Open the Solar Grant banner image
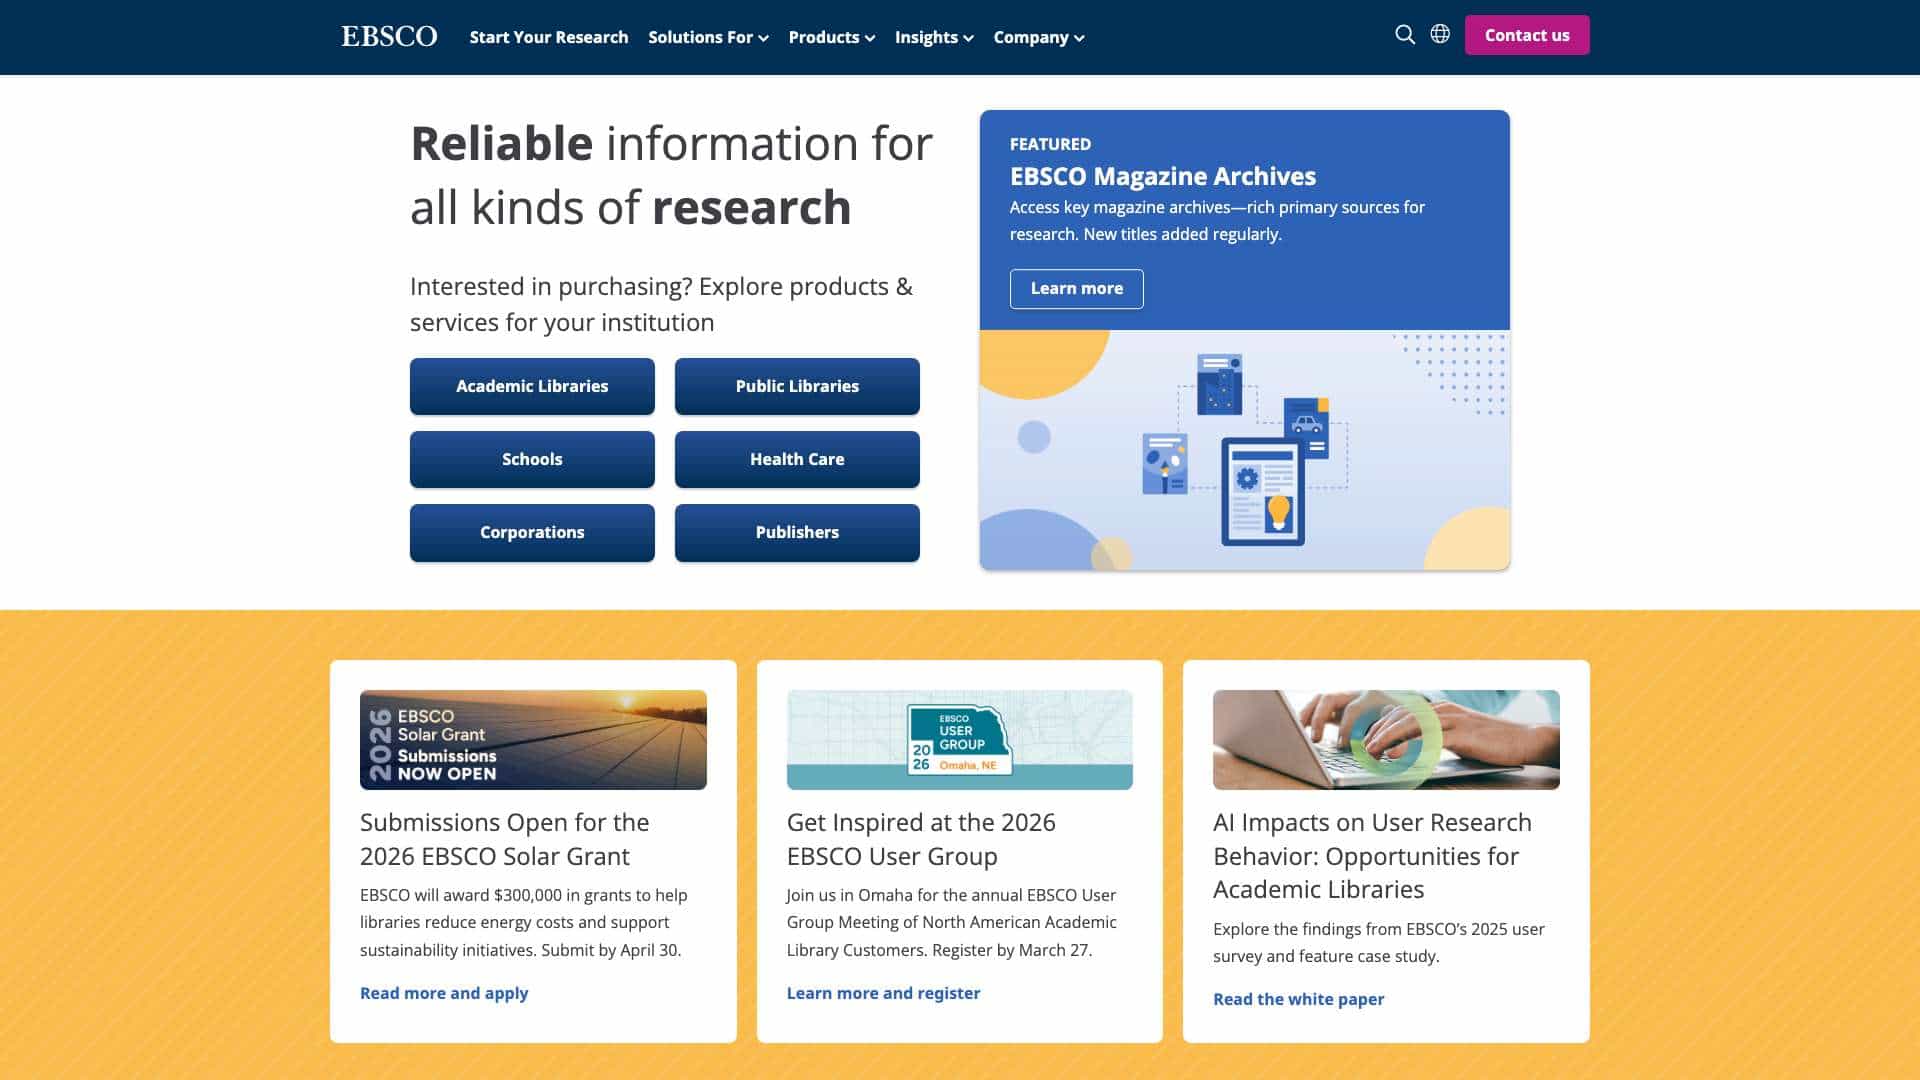The width and height of the screenshot is (1920, 1080). click(x=533, y=740)
